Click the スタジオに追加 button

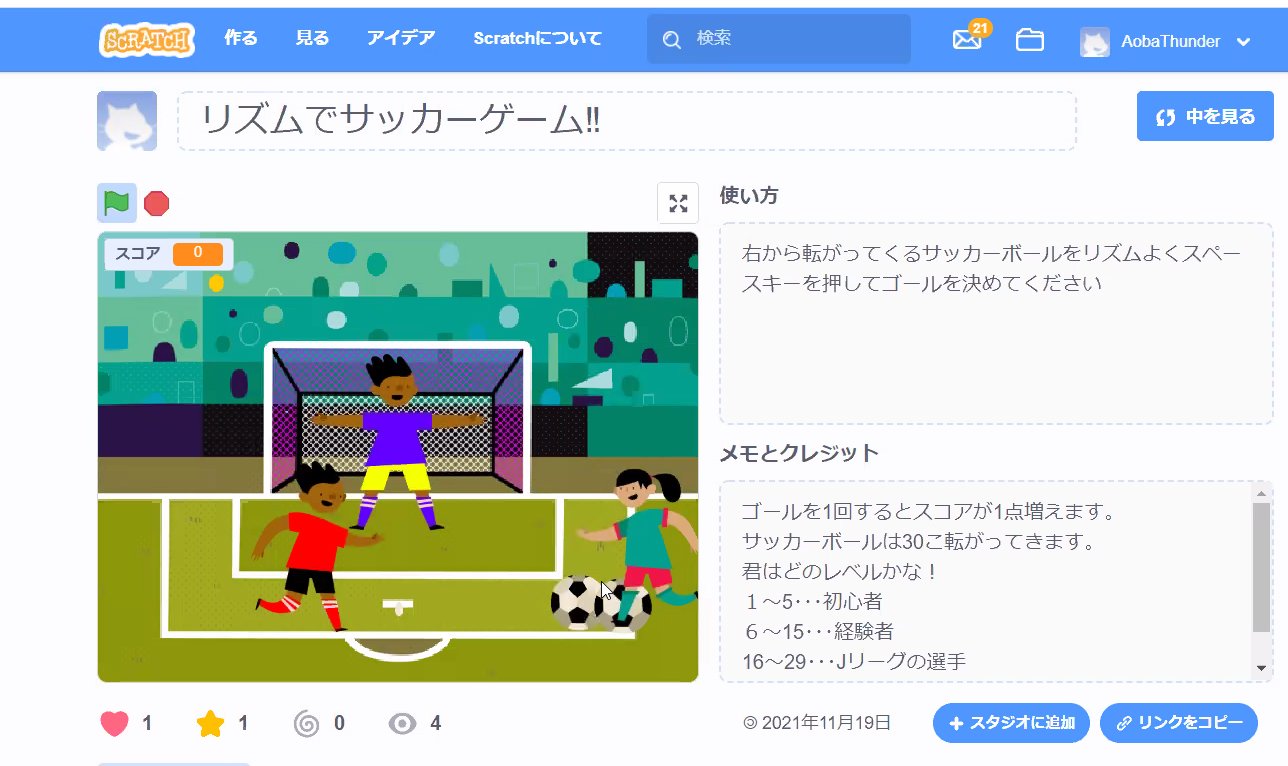pyautogui.click(x=1011, y=723)
